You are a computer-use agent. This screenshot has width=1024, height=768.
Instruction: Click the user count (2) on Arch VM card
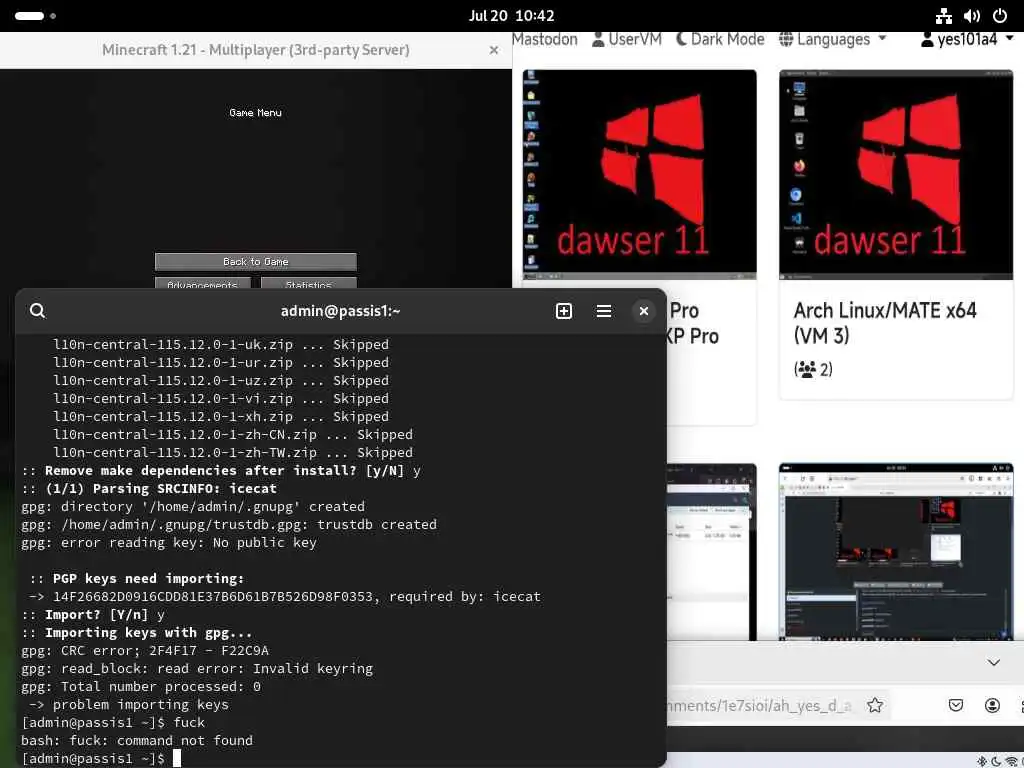click(813, 370)
